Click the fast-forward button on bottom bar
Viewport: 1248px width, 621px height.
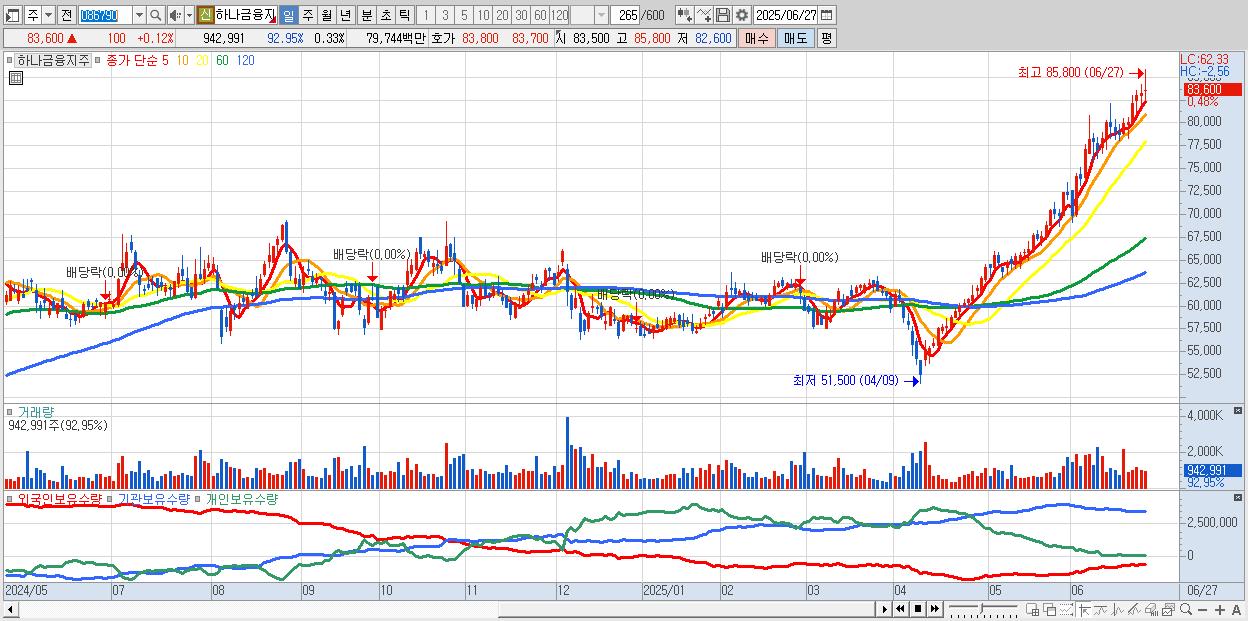click(x=935, y=609)
